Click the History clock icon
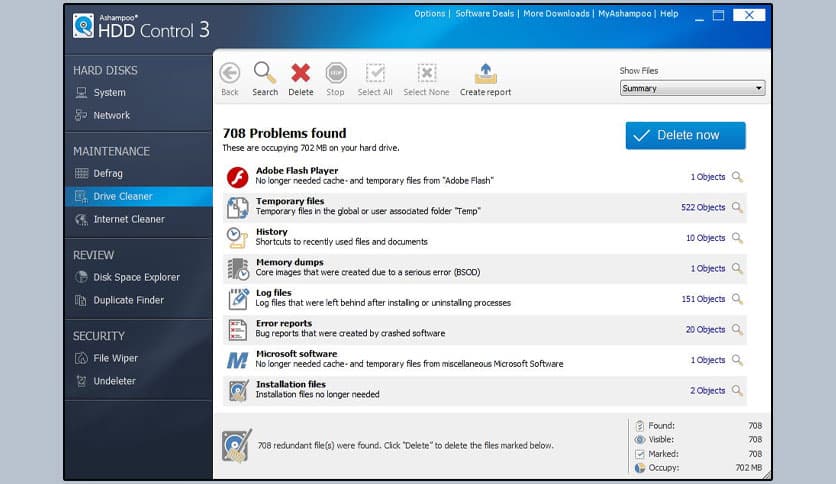 [x=237, y=238]
